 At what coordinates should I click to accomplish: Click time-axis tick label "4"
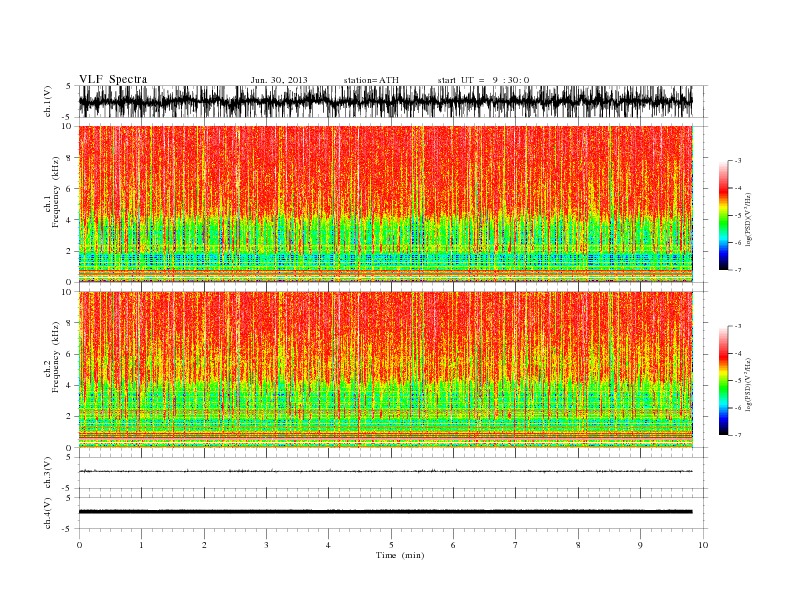click(328, 545)
